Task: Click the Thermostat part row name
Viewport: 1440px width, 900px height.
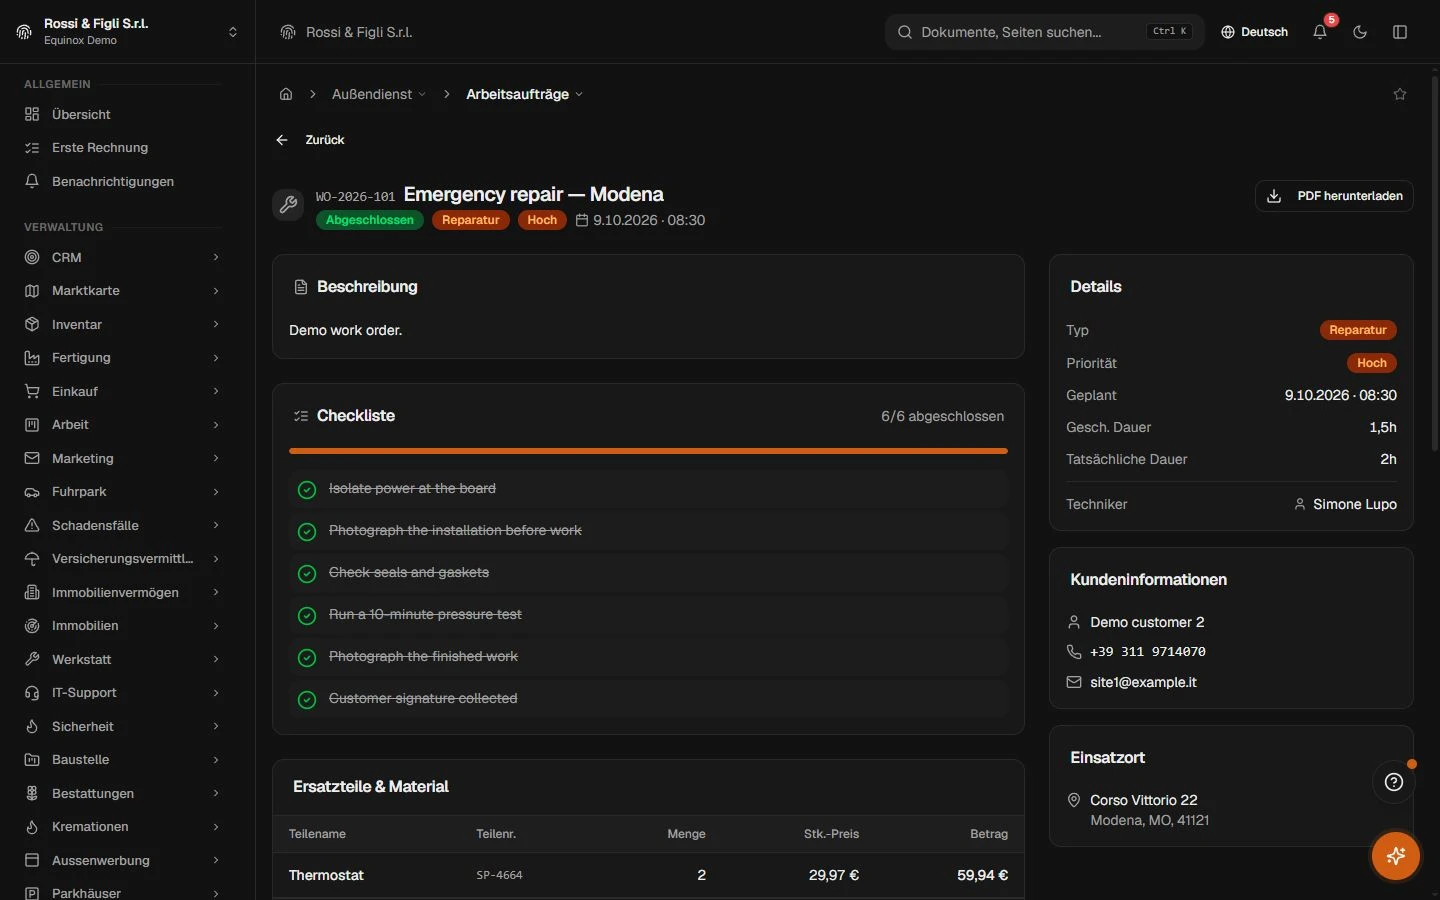Action: [326, 875]
